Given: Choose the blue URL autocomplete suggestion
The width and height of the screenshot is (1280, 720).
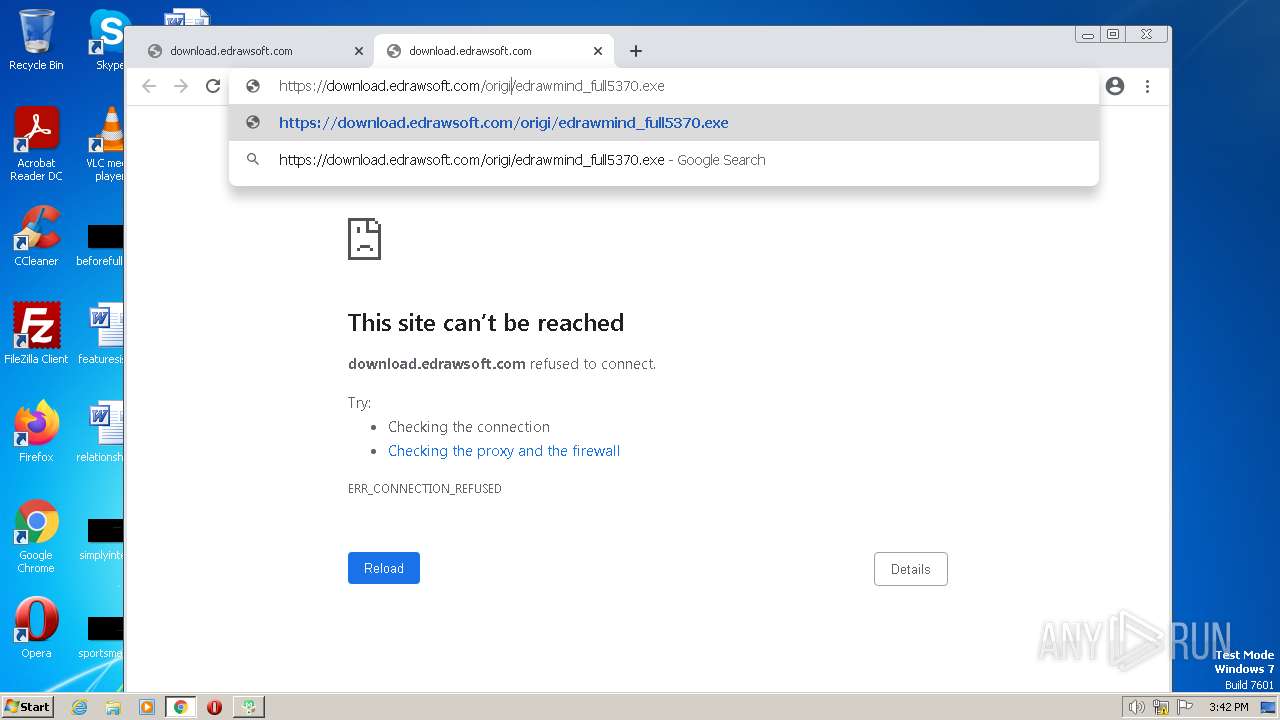Looking at the screenshot, I should tap(664, 123).
